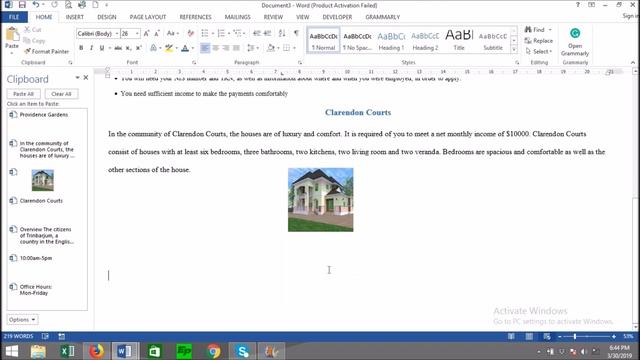Click the Decrease Indent icon
The width and height of the screenshot is (640, 360).
(x=257, y=33)
